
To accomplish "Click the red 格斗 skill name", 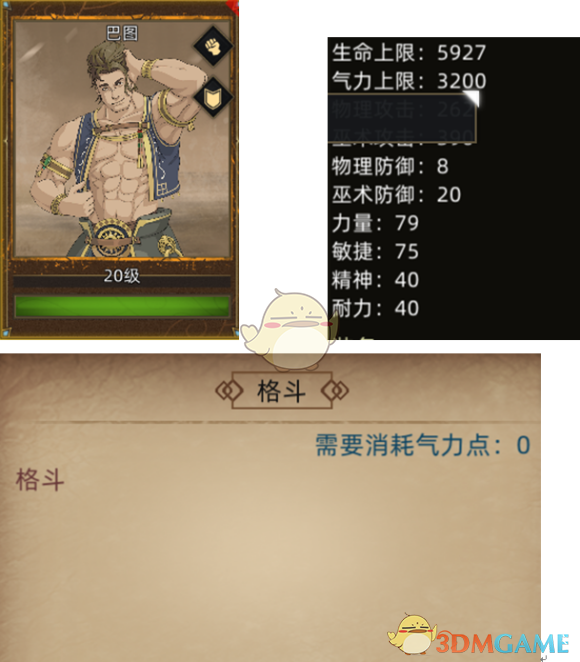I will pyautogui.click(x=40, y=480).
